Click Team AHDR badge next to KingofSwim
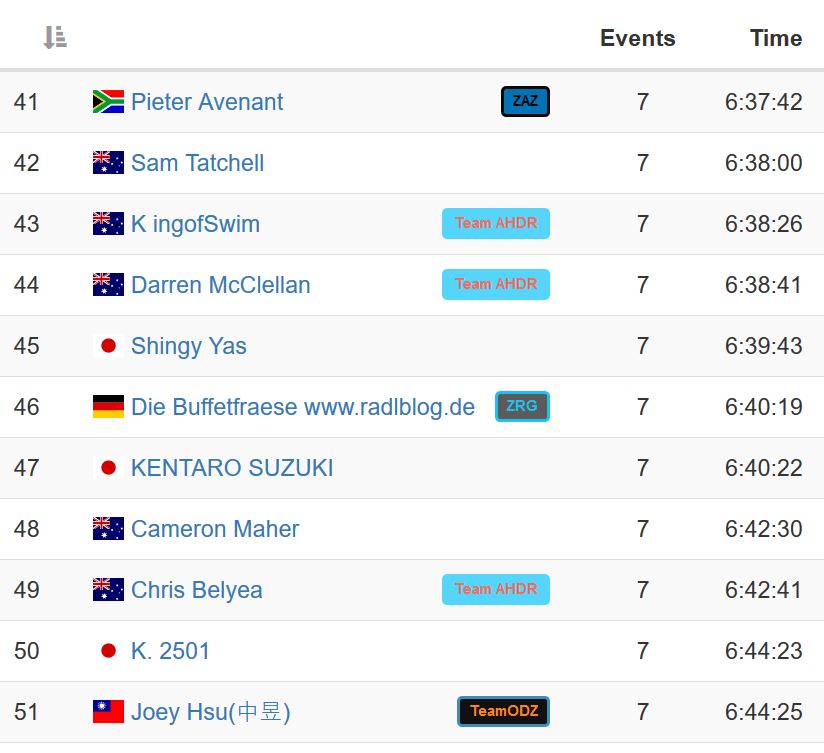 496,223
